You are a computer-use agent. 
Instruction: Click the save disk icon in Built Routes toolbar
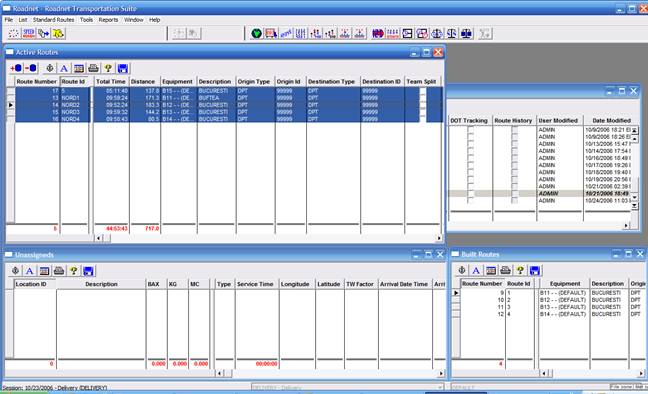pos(534,270)
